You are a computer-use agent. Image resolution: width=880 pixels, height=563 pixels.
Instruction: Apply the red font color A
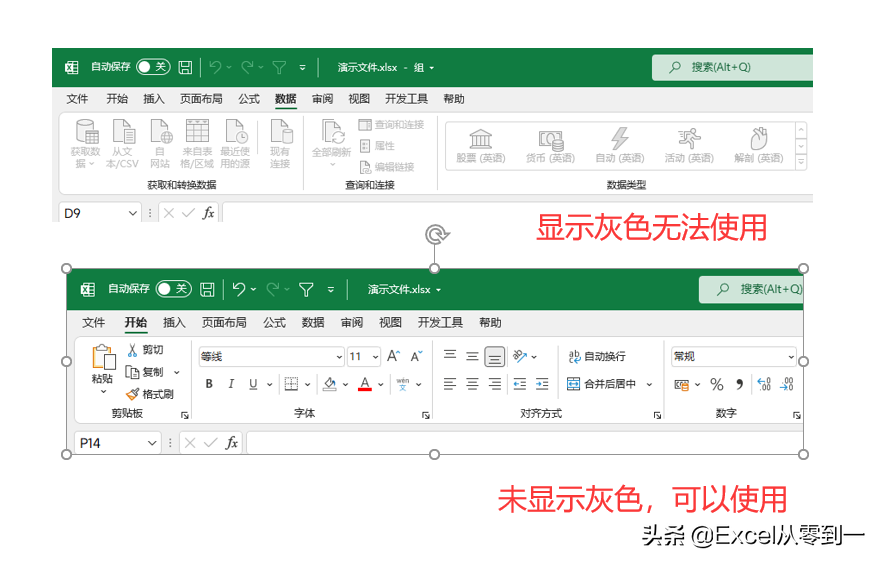[365, 384]
